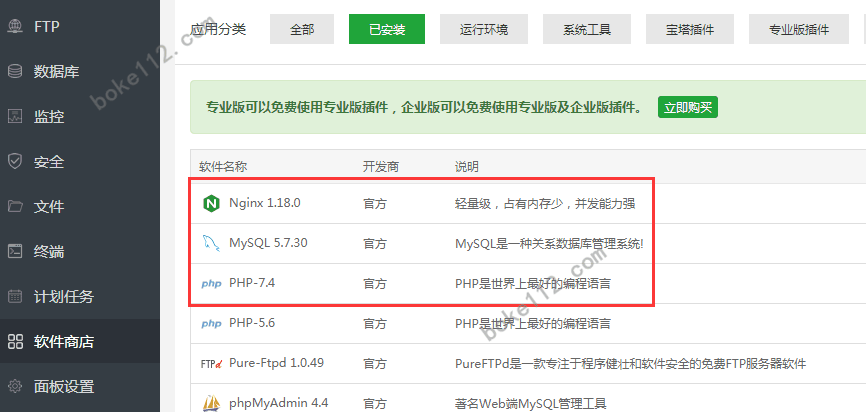This screenshot has width=866, height=412.
Task: Open PHP-7.4 software entry
Action: pyautogui.click(x=252, y=283)
